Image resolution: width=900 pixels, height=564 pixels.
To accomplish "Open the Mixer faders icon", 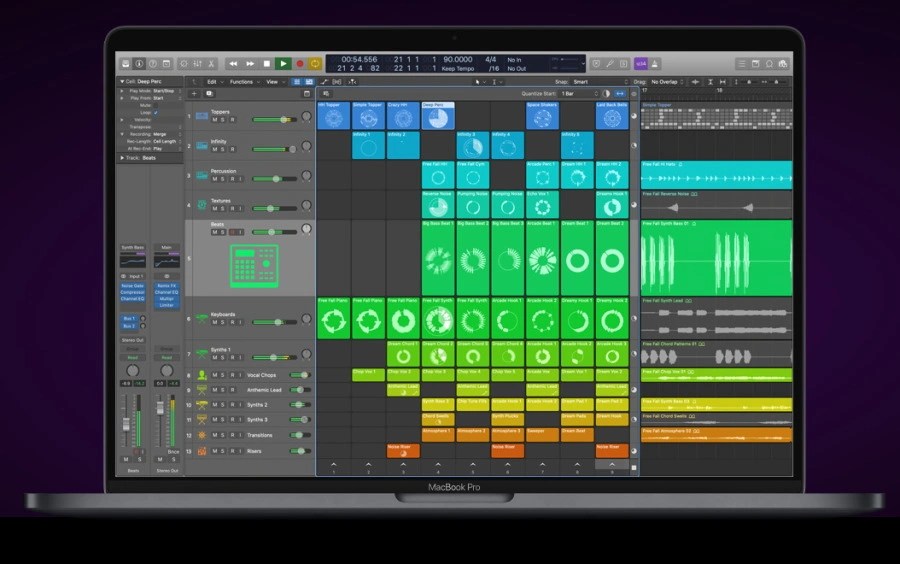I will click(197, 64).
